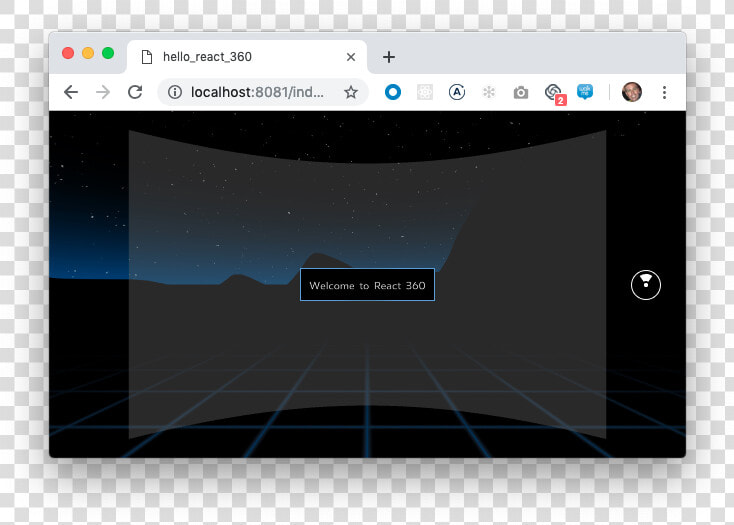Open the WalkMe extension icon
This screenshot has height=525, width=734.
(x=585, y=92)
